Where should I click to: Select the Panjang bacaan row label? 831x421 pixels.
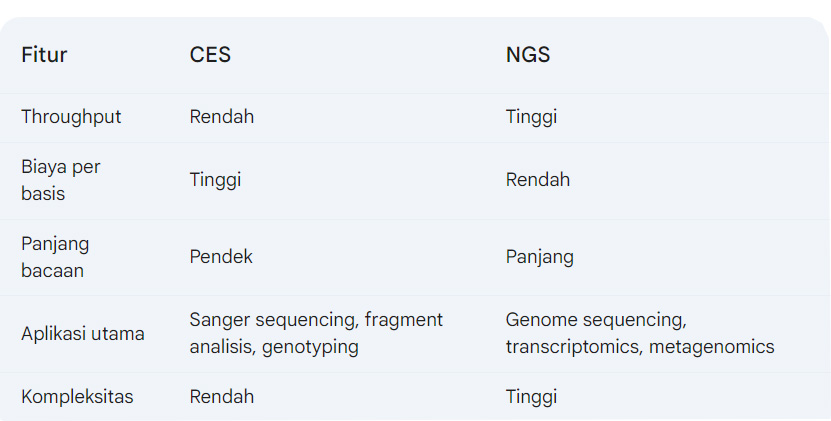(x=56, y=257)
